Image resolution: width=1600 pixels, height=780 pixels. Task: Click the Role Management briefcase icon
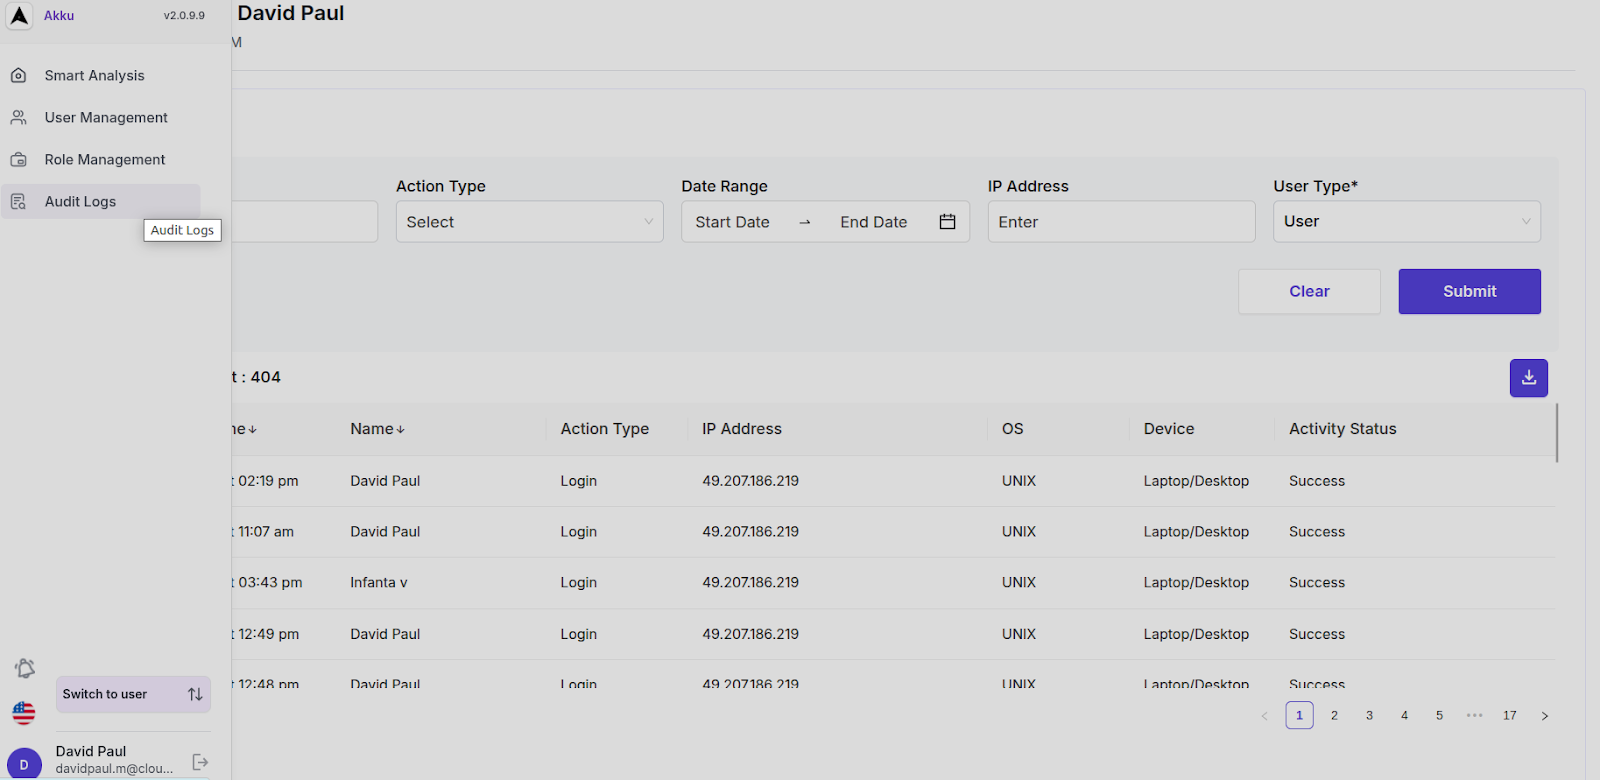pos(18,160)
